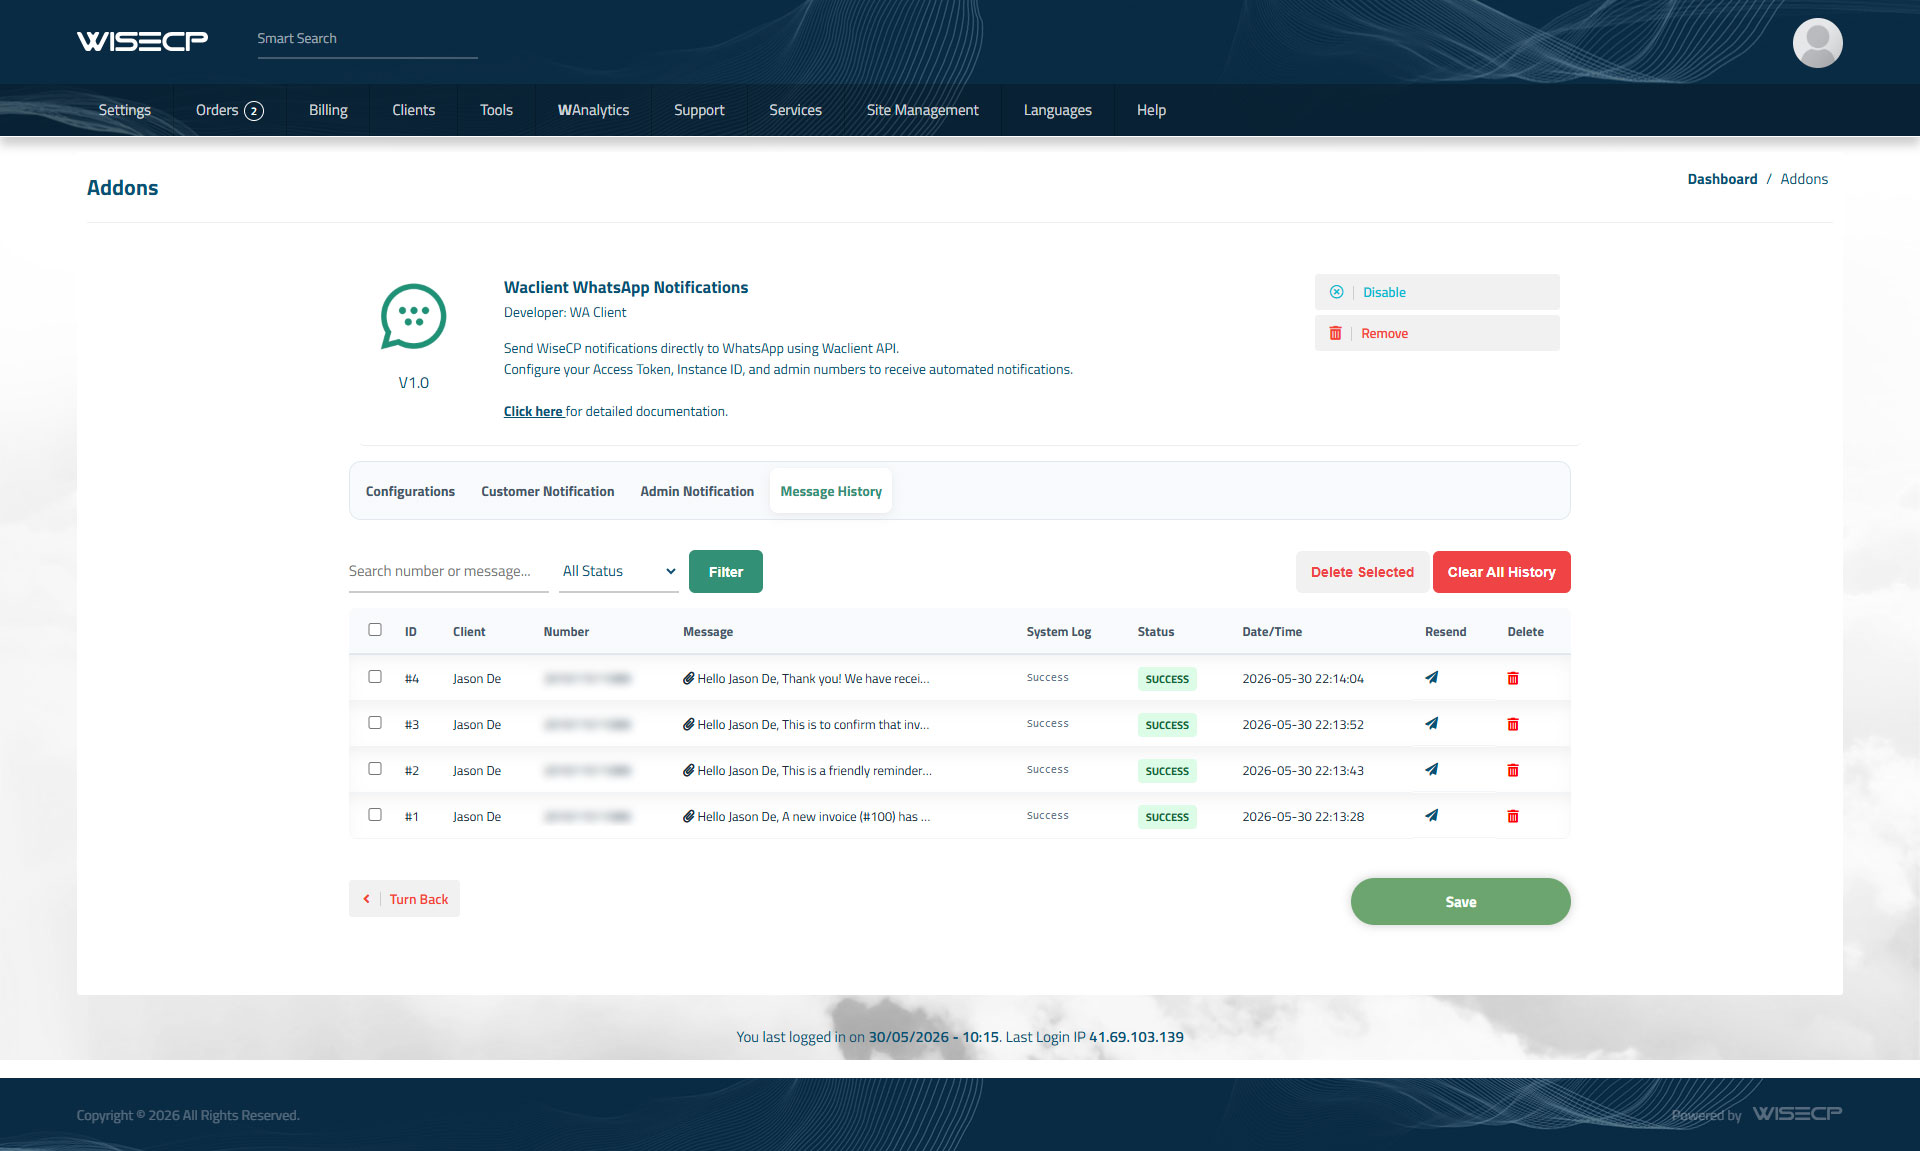Open message #3 'This is to confirm that inv...'

[806, 725]
